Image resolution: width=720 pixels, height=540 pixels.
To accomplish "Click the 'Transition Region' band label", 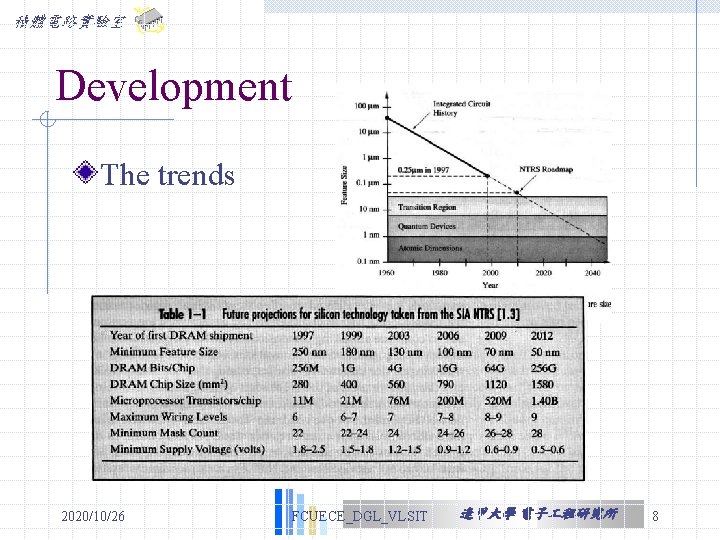I will (x=427, y=207).
